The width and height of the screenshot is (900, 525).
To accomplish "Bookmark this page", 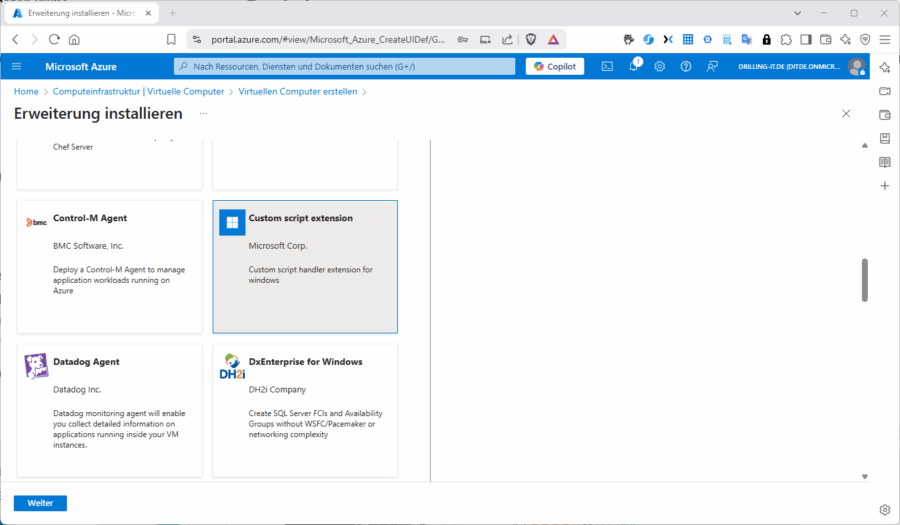I will tap(171, 39).
